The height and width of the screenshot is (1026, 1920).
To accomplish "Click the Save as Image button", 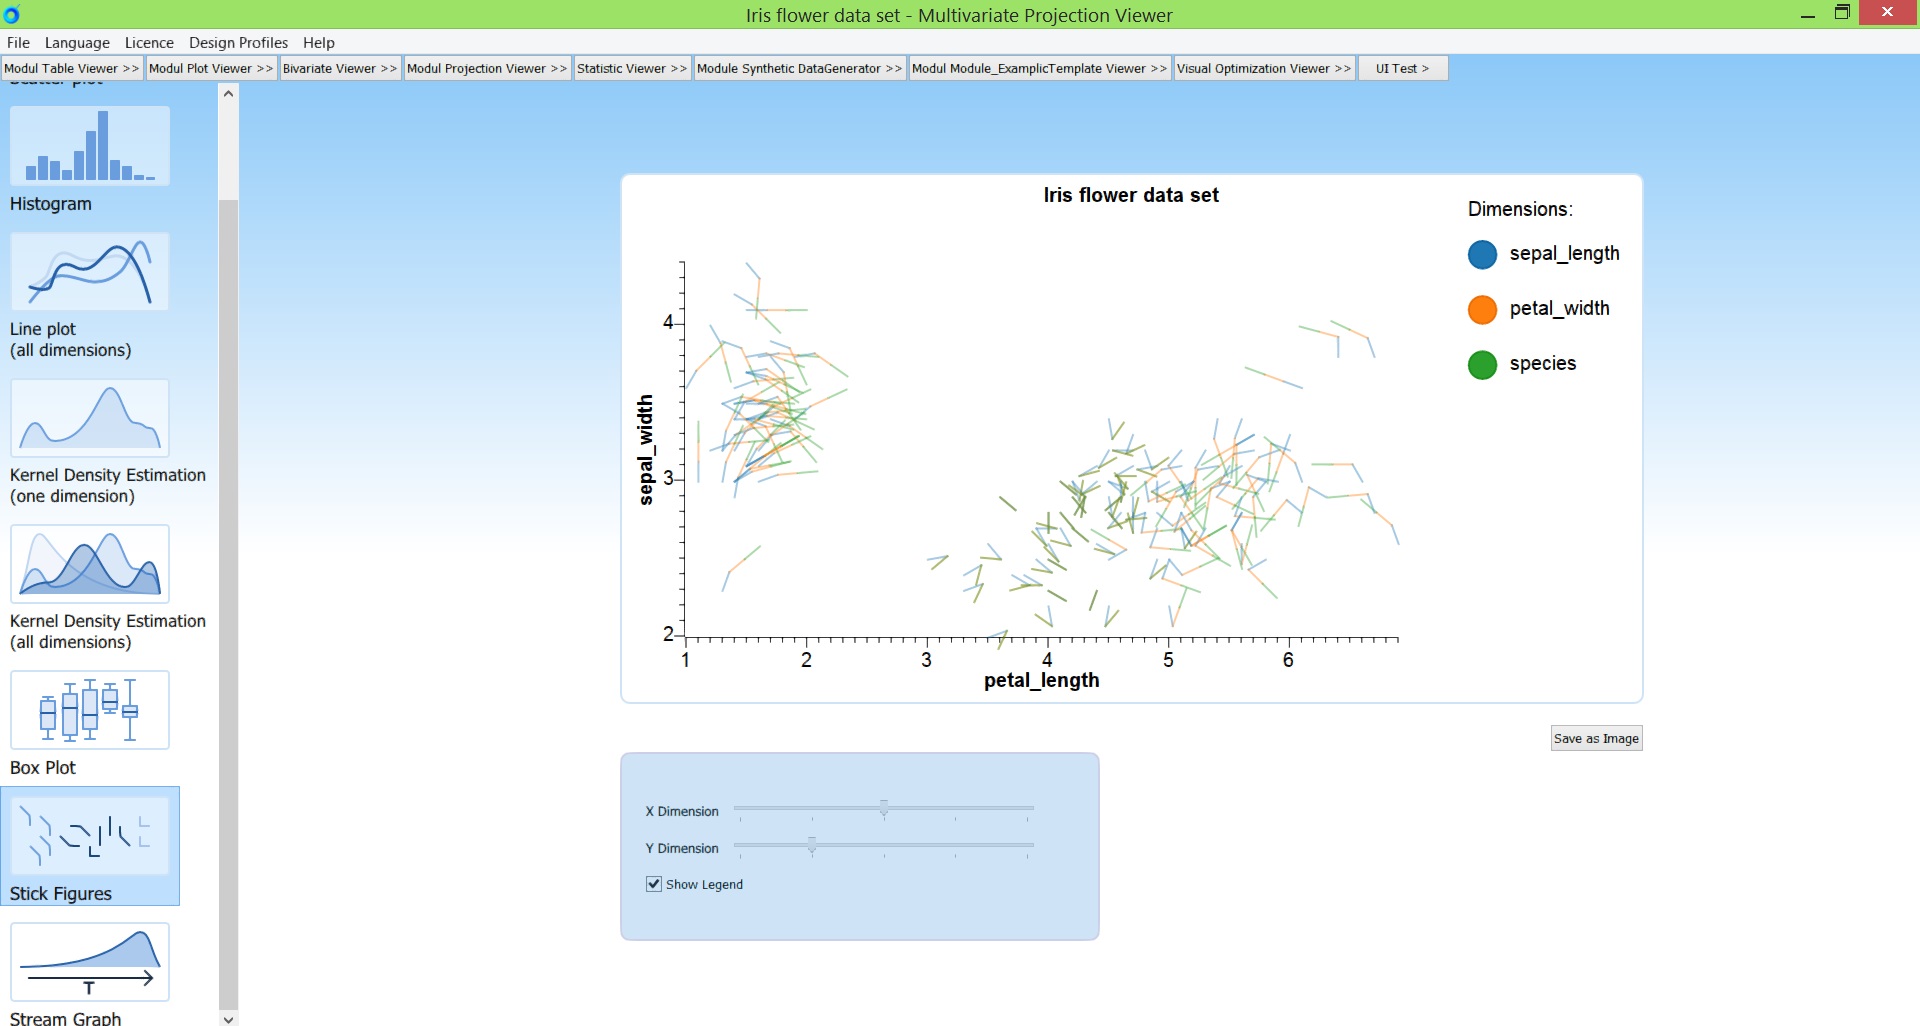I will (1596, 738).
